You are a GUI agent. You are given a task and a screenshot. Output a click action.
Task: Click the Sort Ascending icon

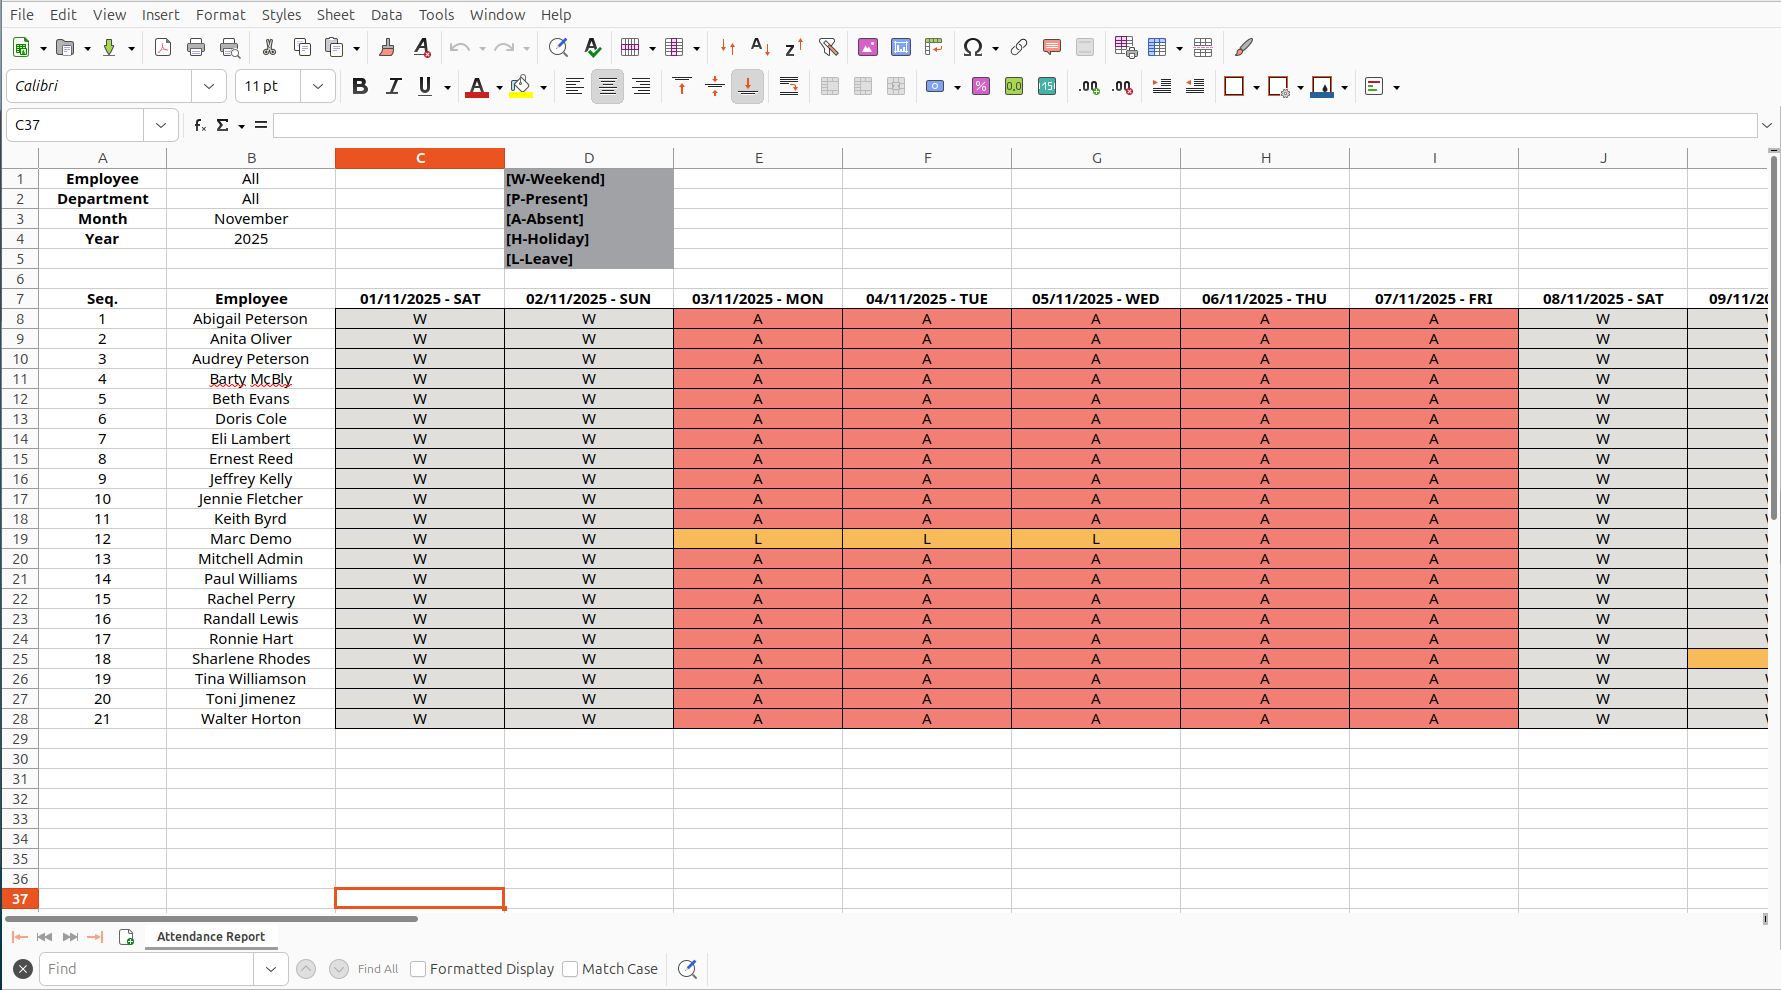coord(760,47)
